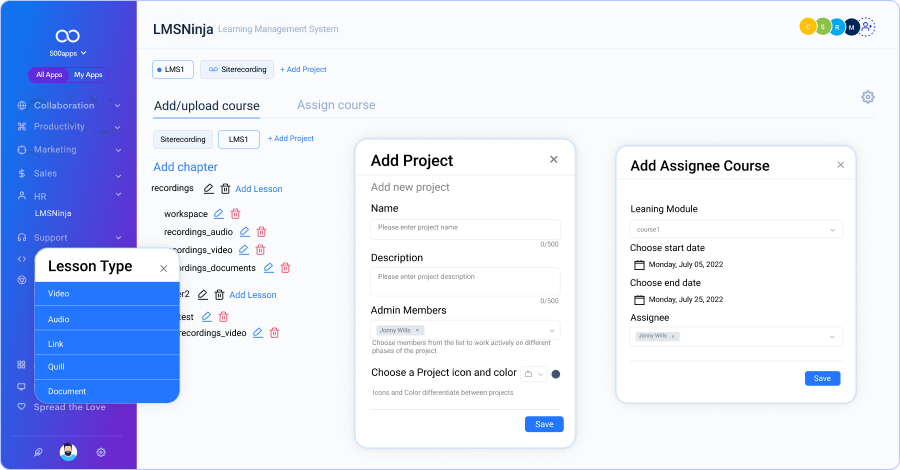
Task: Pick the dark project color swatch
Action: pyautogui.click(x=556, y=374)
